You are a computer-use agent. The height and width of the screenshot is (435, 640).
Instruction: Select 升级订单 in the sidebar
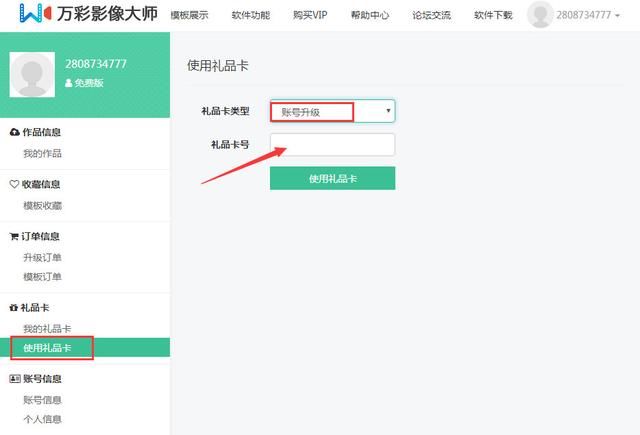(x=42, y=257)
